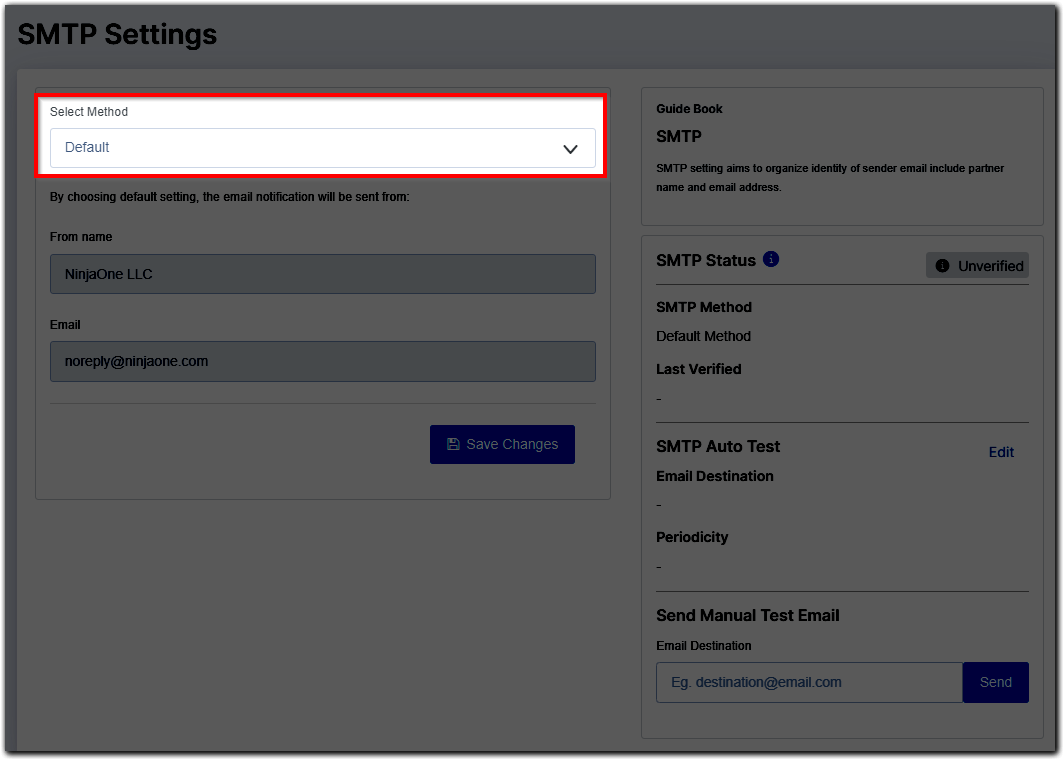The width and height of the screenshot is (1064, 760).
Task: Click the Email field showing noreply@ninjaone.com
Action: 322,361
